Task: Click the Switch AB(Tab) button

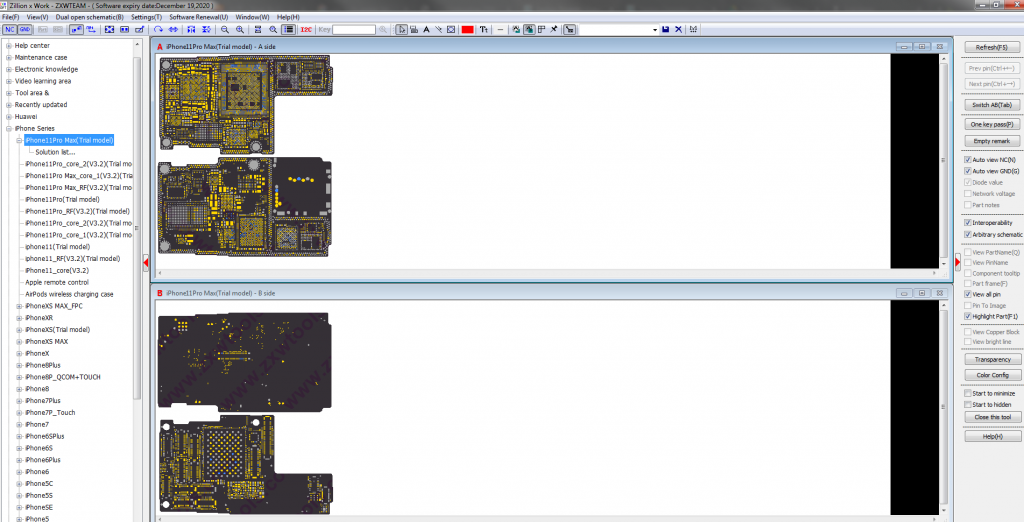Action: tap(992, 104)
